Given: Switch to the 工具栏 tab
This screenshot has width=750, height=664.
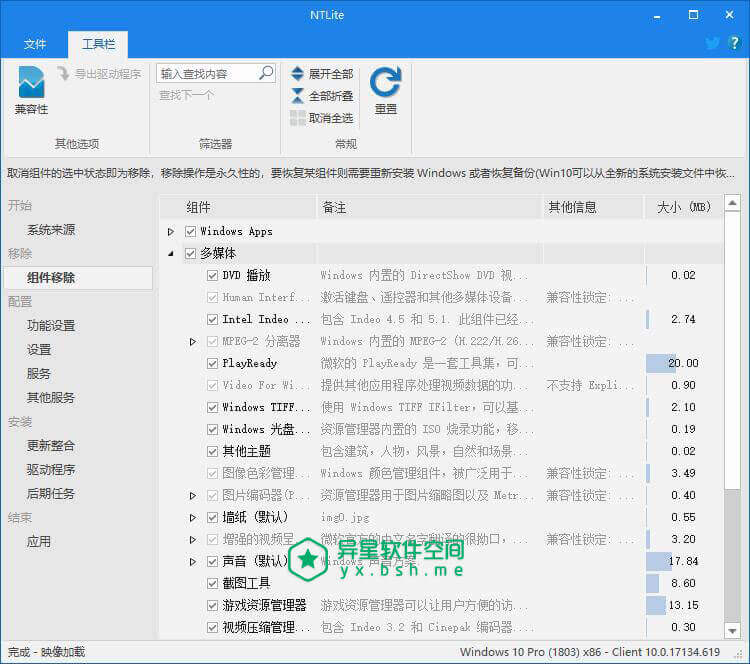Looking at the screenshot, I should (98, 44).
